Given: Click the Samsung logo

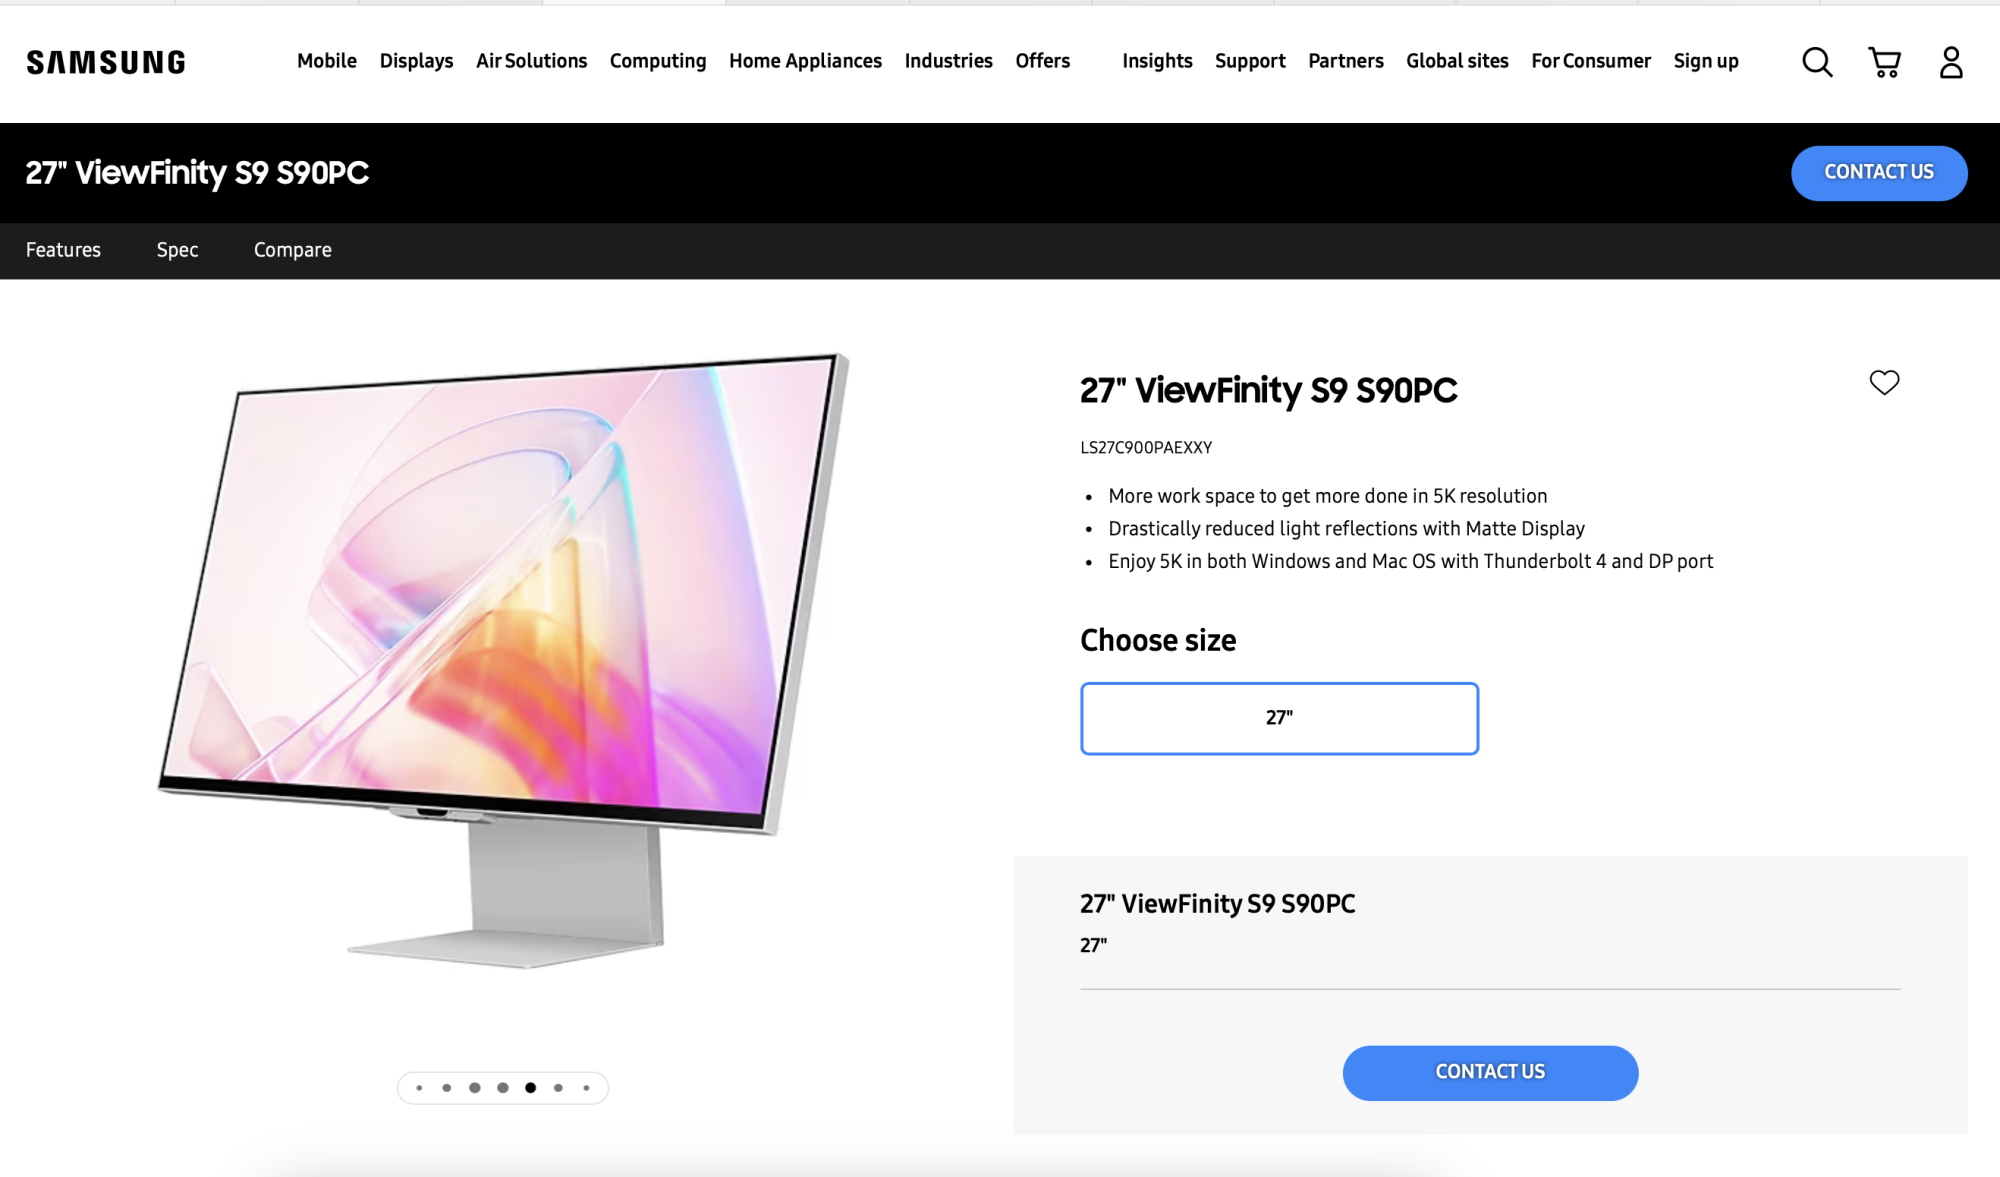Looking at the screenshot, I should (106, 62).
